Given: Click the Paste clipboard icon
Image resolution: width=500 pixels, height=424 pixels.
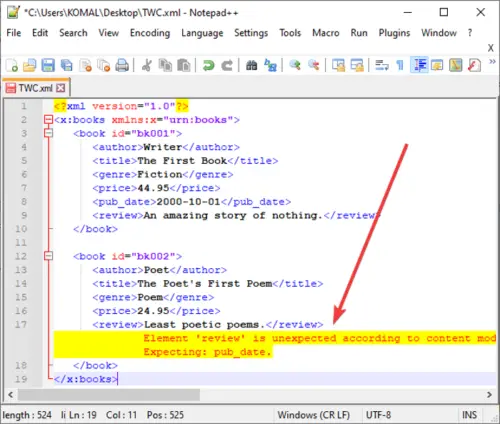Looking at the screenshot, I should click(183, 65).
